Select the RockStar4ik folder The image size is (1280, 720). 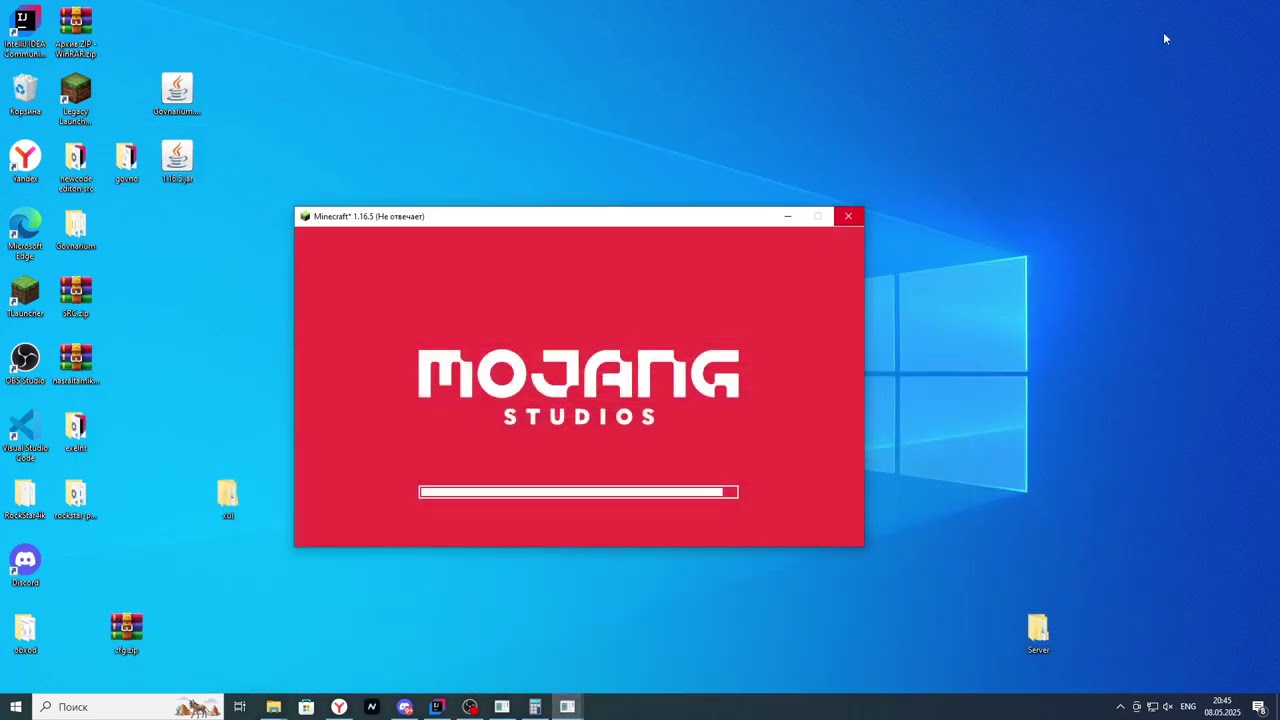click(x=25, y=499)
